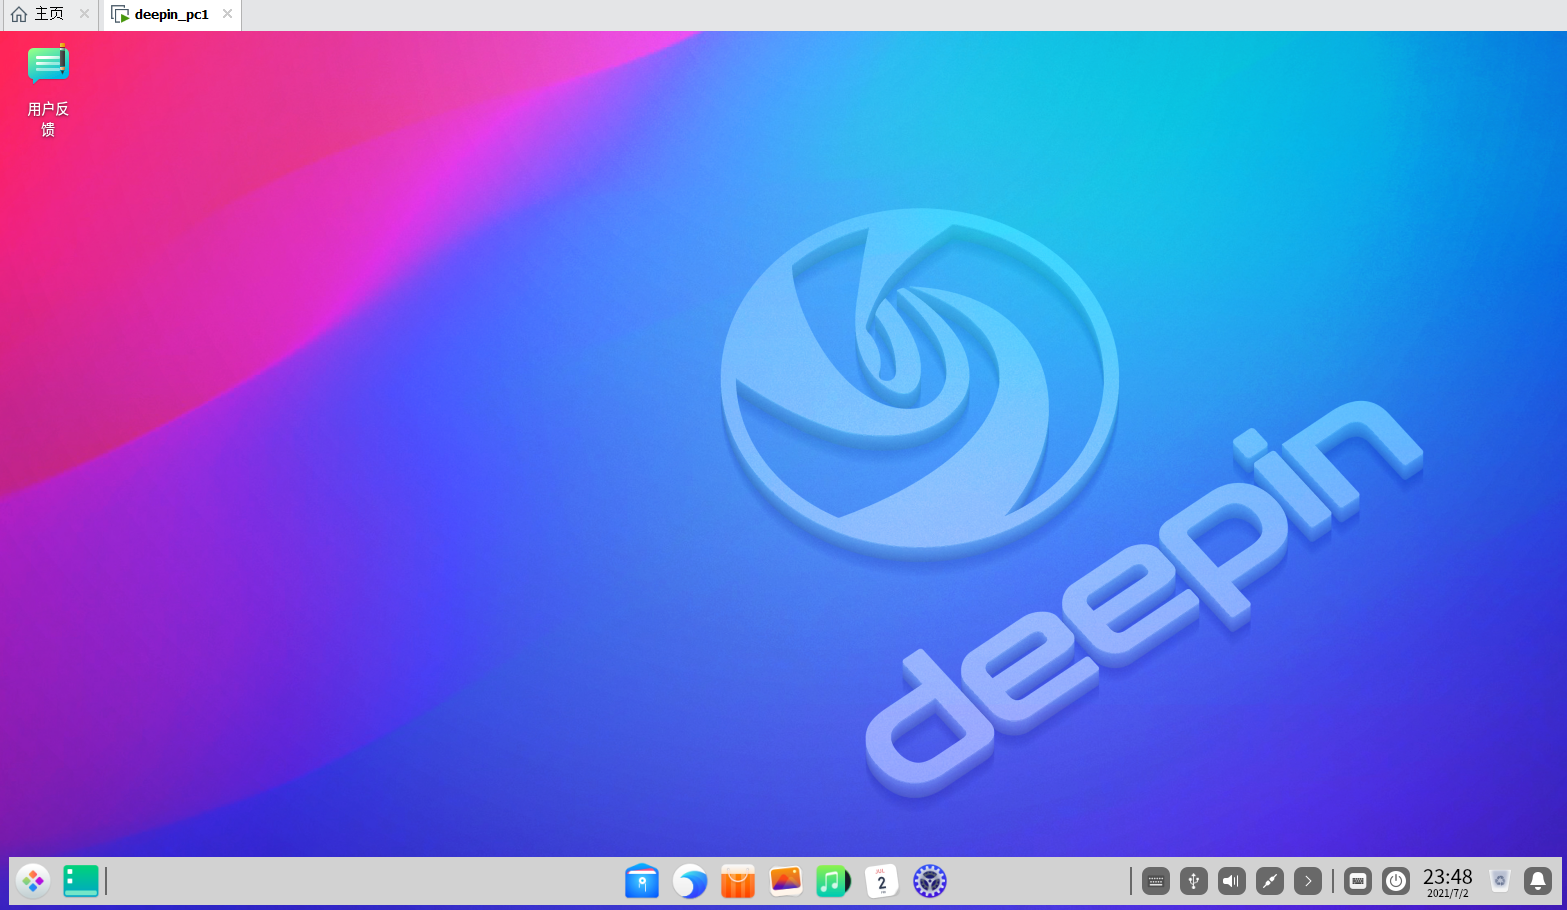The height and width of the screenshot is (910, 1567).
Task: Expand hidden tray icons with the chevron
Action: tap(1308, 881)
